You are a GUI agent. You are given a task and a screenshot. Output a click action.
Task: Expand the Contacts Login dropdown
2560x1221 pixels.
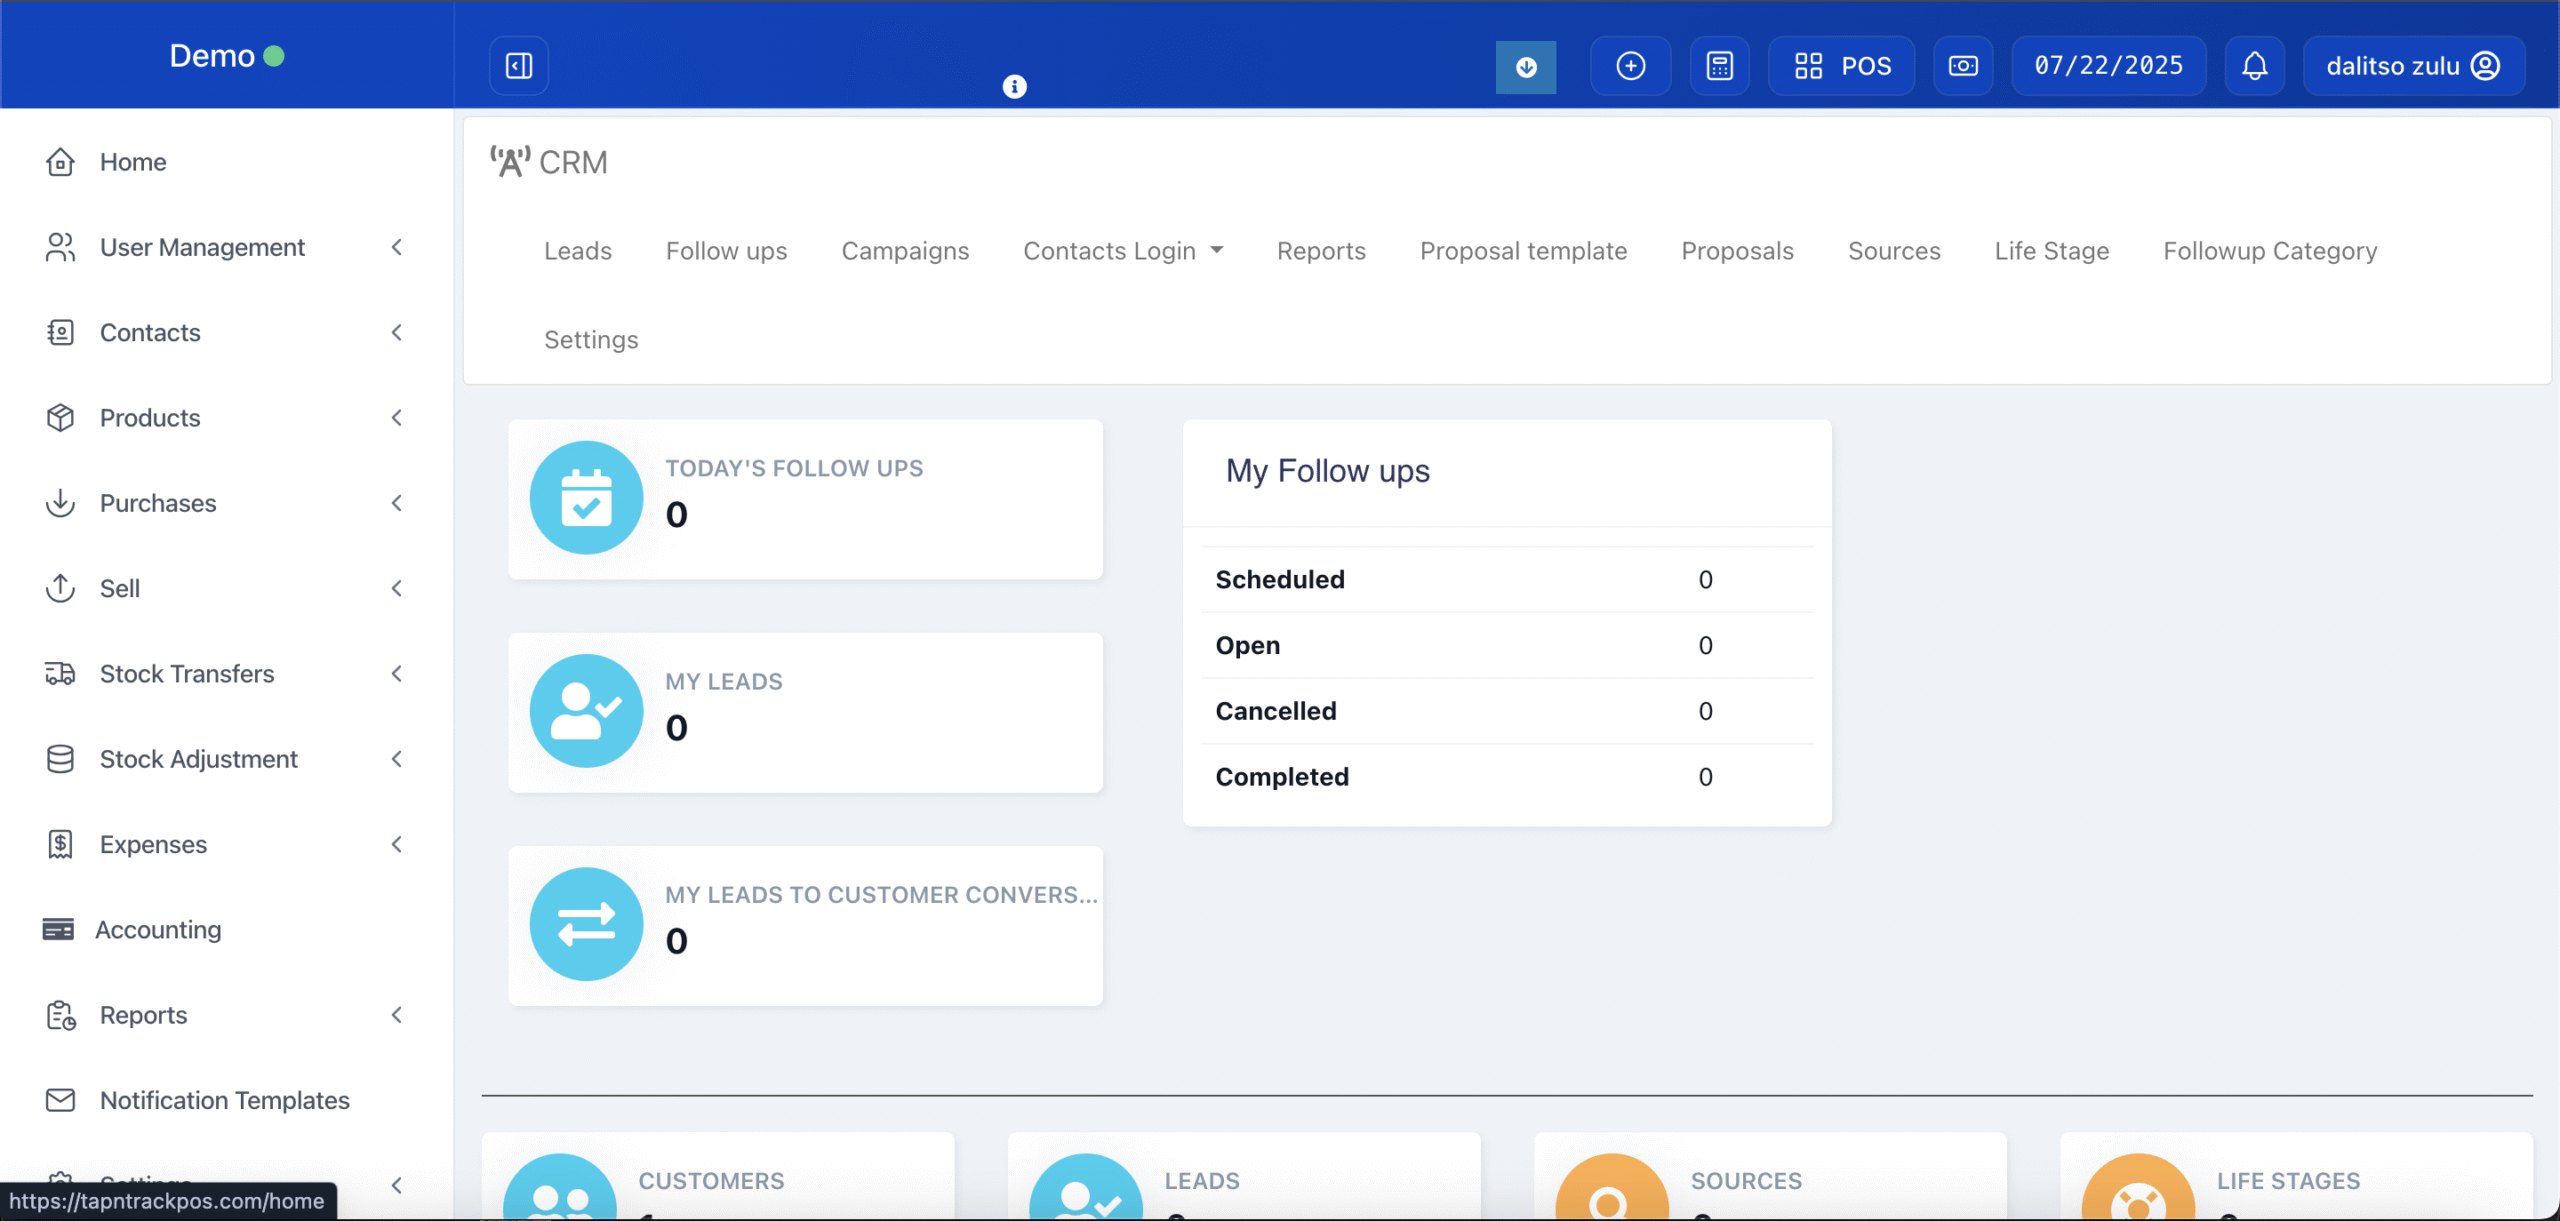(1122, 251)
